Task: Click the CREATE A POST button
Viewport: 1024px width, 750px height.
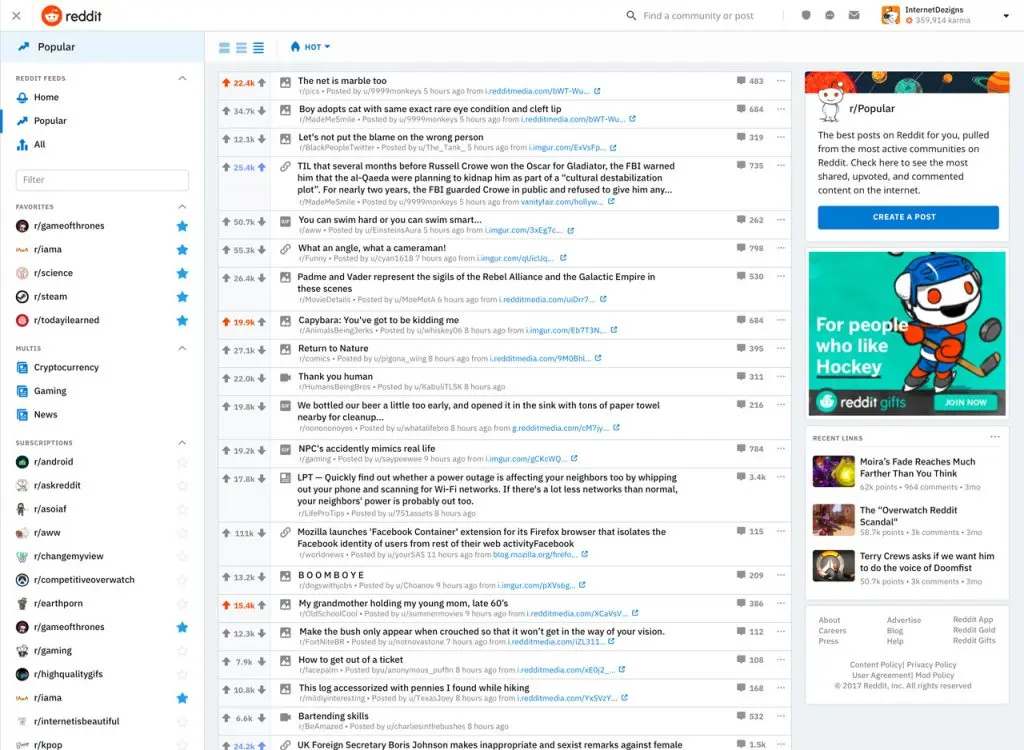Action: 906,217
